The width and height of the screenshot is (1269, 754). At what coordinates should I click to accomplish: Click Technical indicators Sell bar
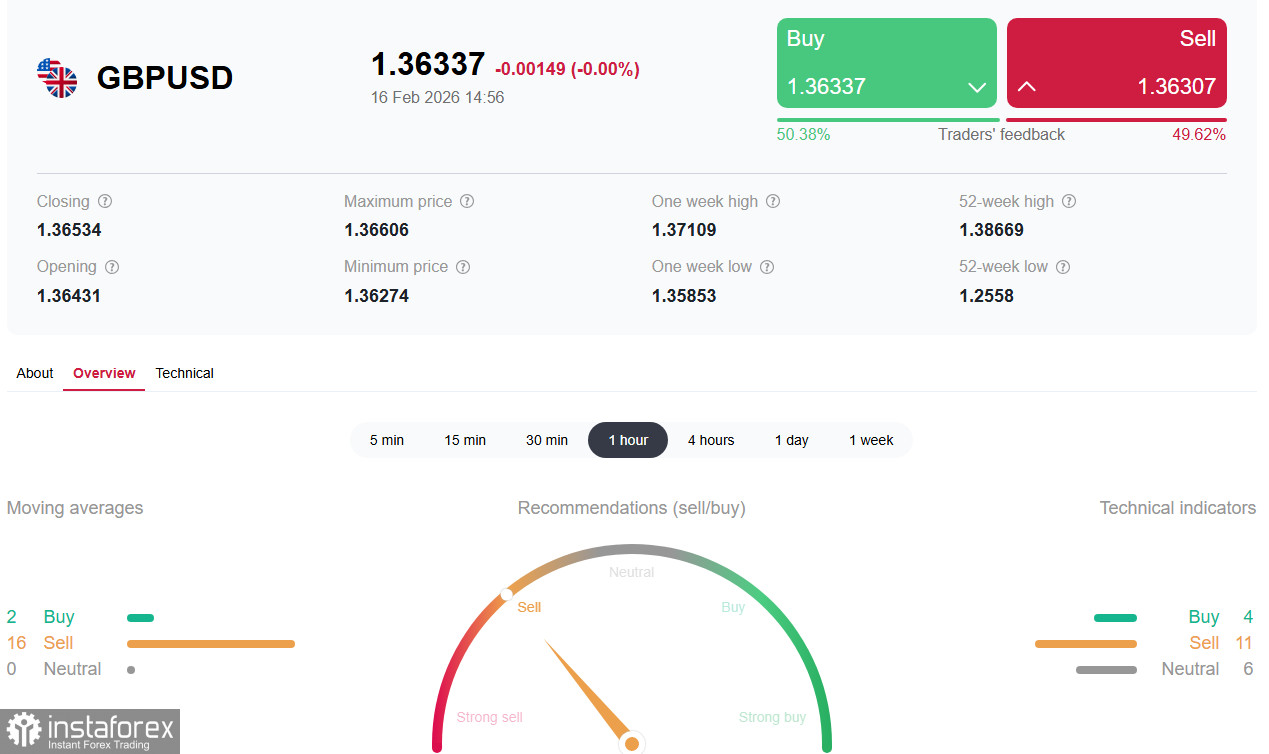click(x=1086, y=644)
